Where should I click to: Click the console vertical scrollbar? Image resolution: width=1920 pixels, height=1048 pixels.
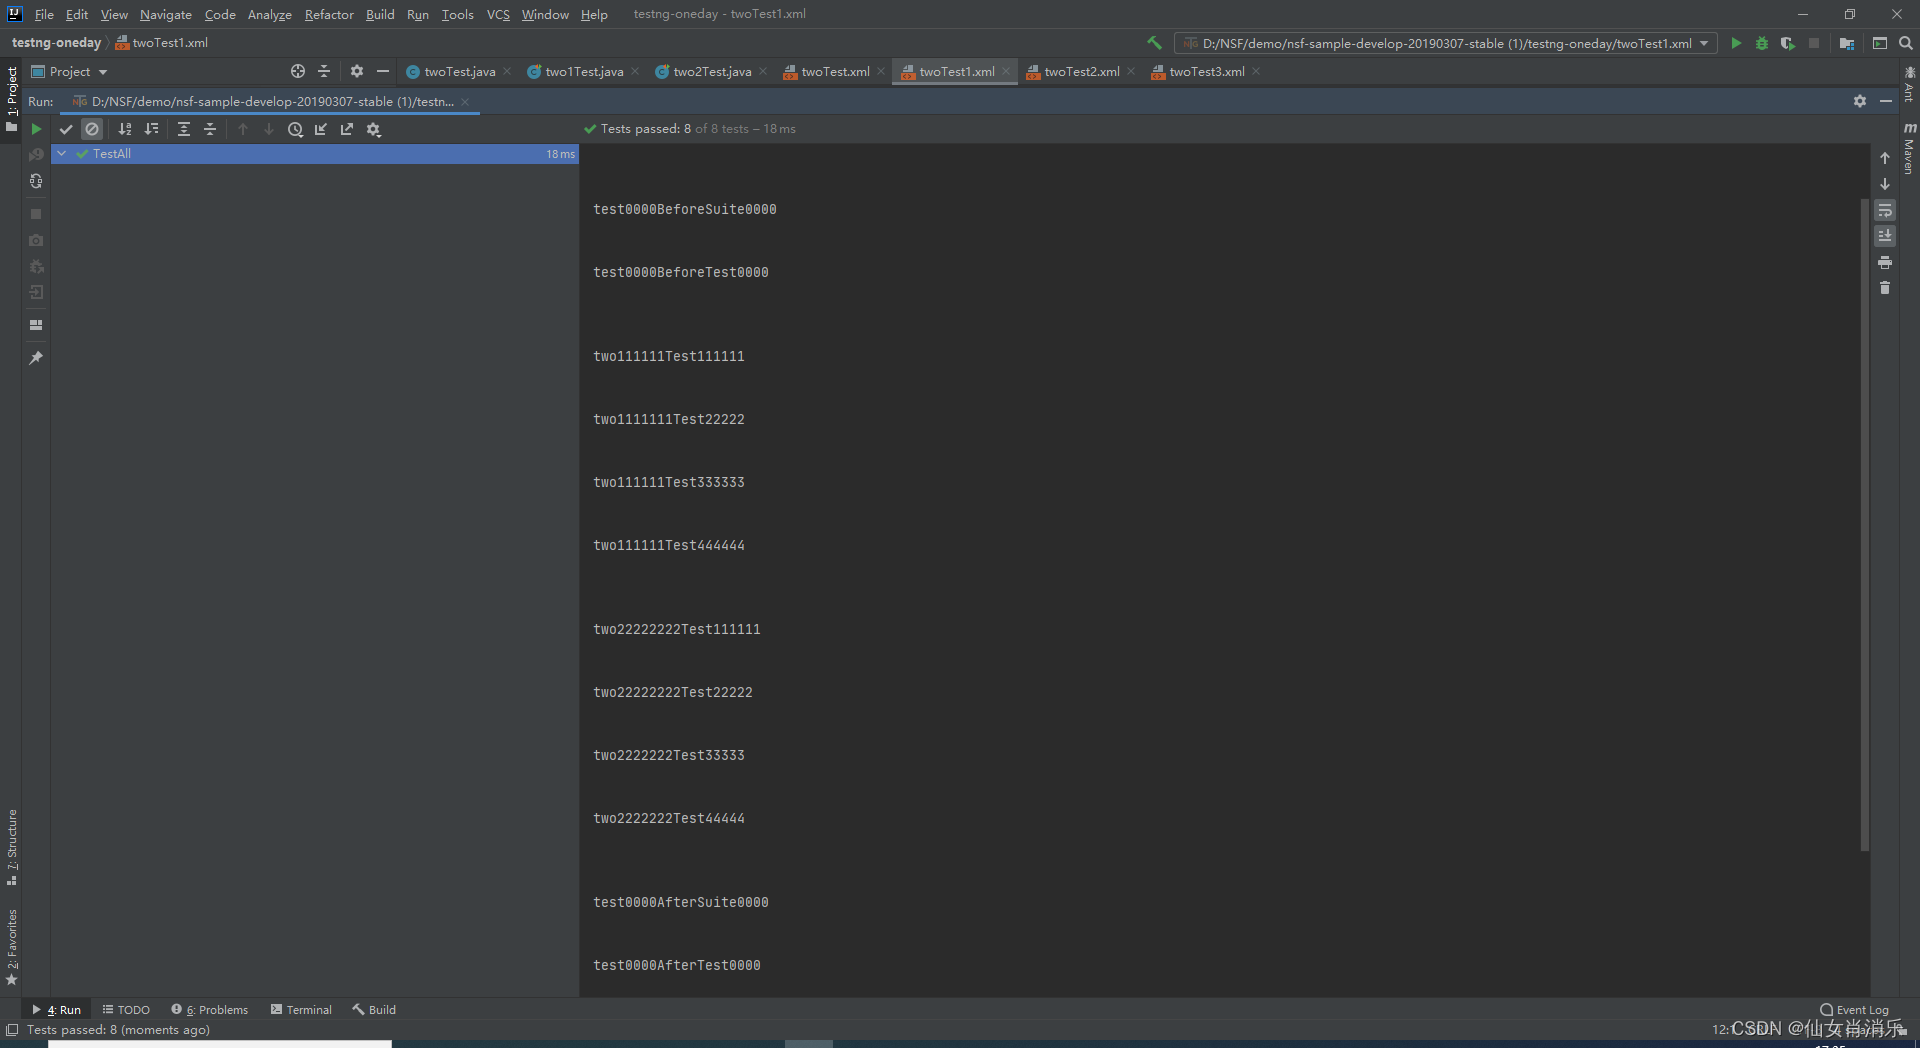(1865, 525)
